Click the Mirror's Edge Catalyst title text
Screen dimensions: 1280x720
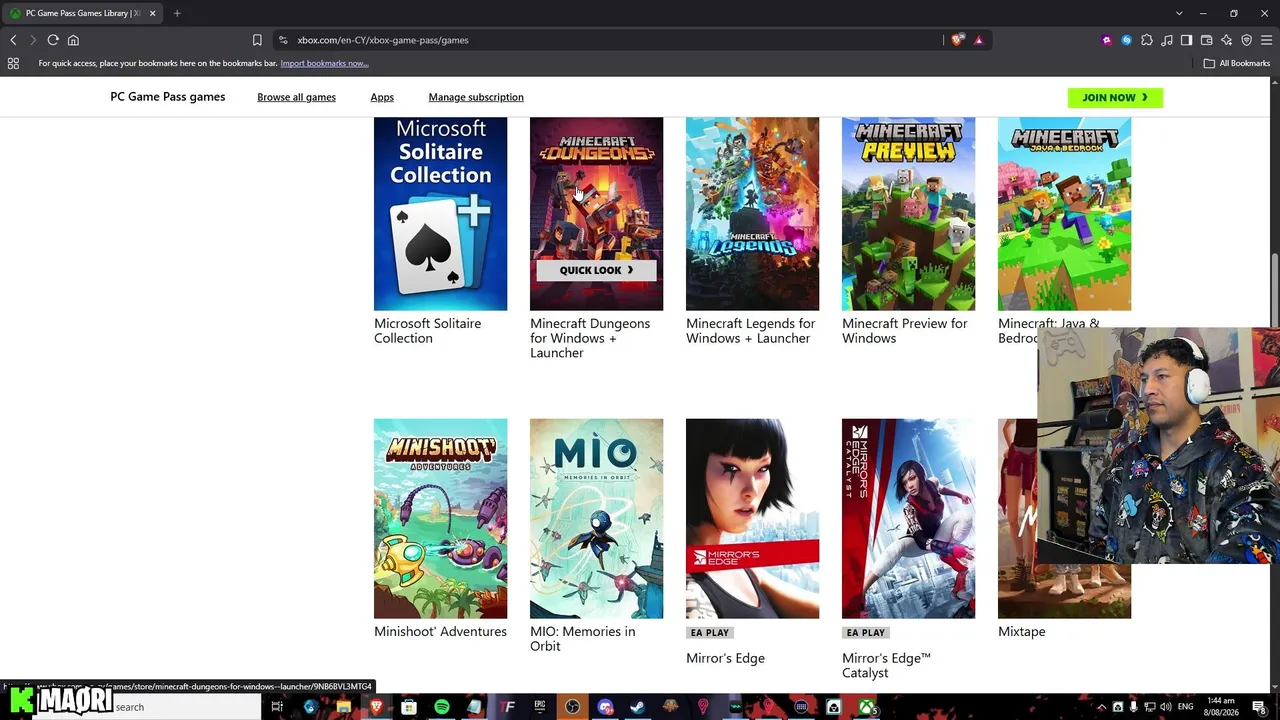tap(886, 665)
